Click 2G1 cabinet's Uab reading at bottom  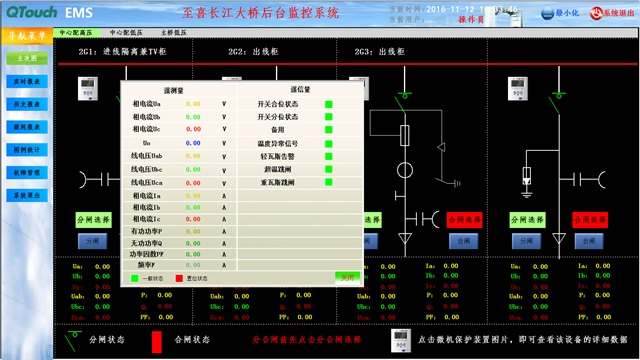[x=102, y=296]
